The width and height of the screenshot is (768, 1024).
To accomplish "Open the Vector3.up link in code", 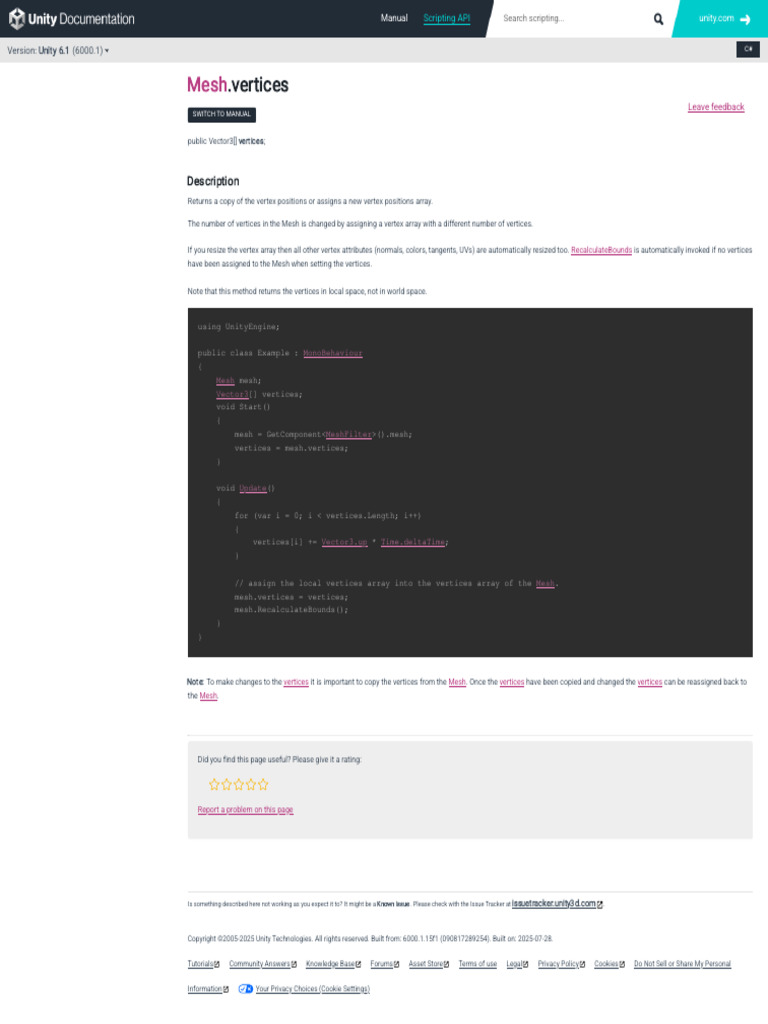I will click(344, 543).
